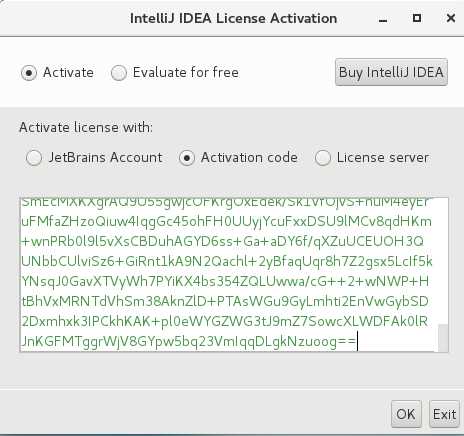Place cursor after the final == characters

(357, 341)
